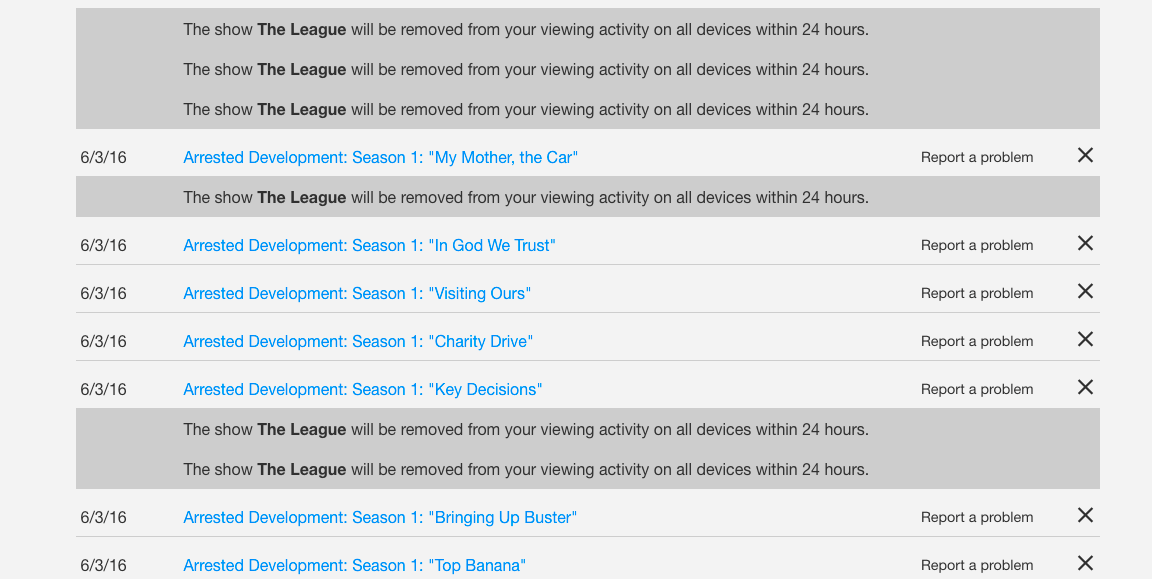The width and height of the screenshot is (1152, 579).
Task: Remove "Bringing Up Buster" using the X icon
Action: point(1085,515)
